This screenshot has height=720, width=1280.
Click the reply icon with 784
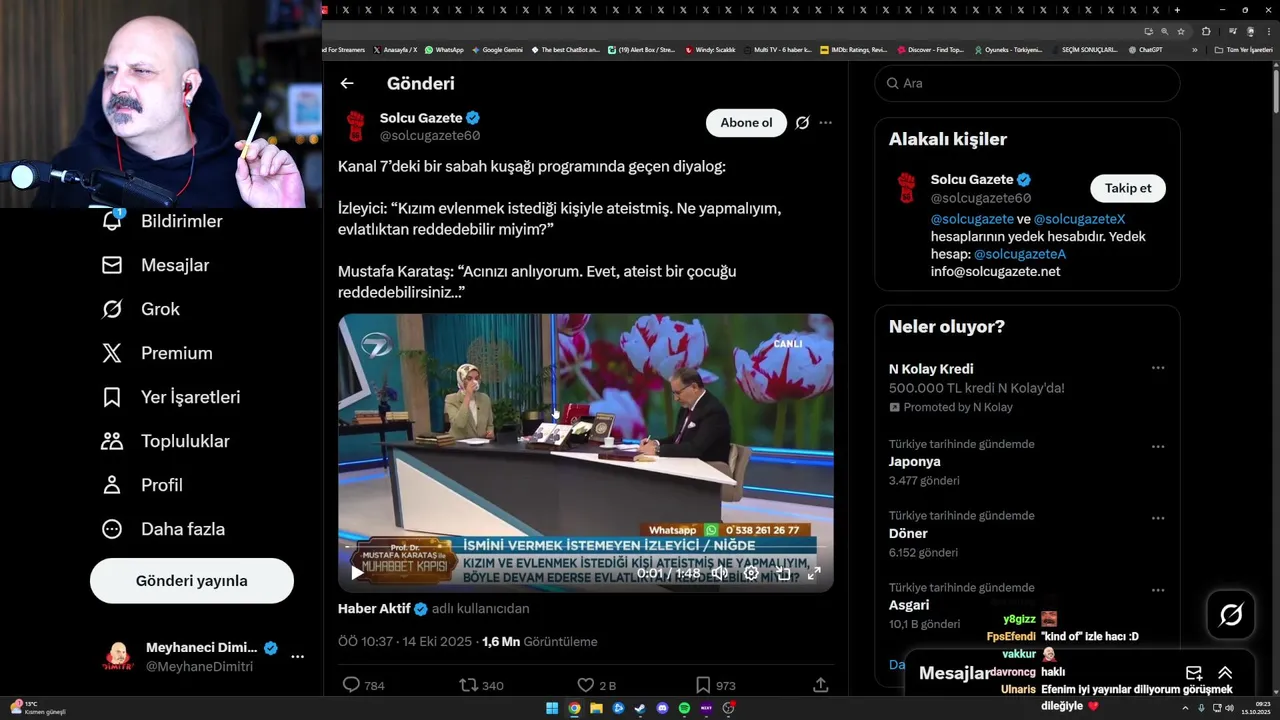[351, 685]
